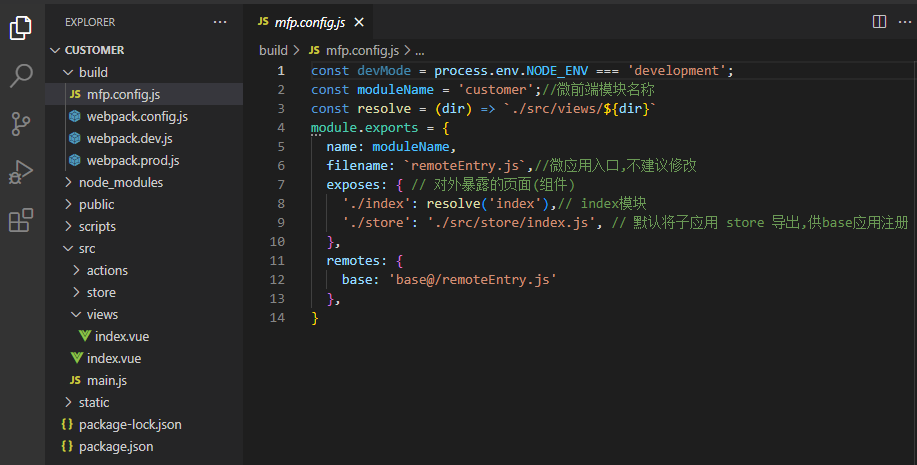
Task: Close the mfp.config.js tab
Action: (360, 21)
